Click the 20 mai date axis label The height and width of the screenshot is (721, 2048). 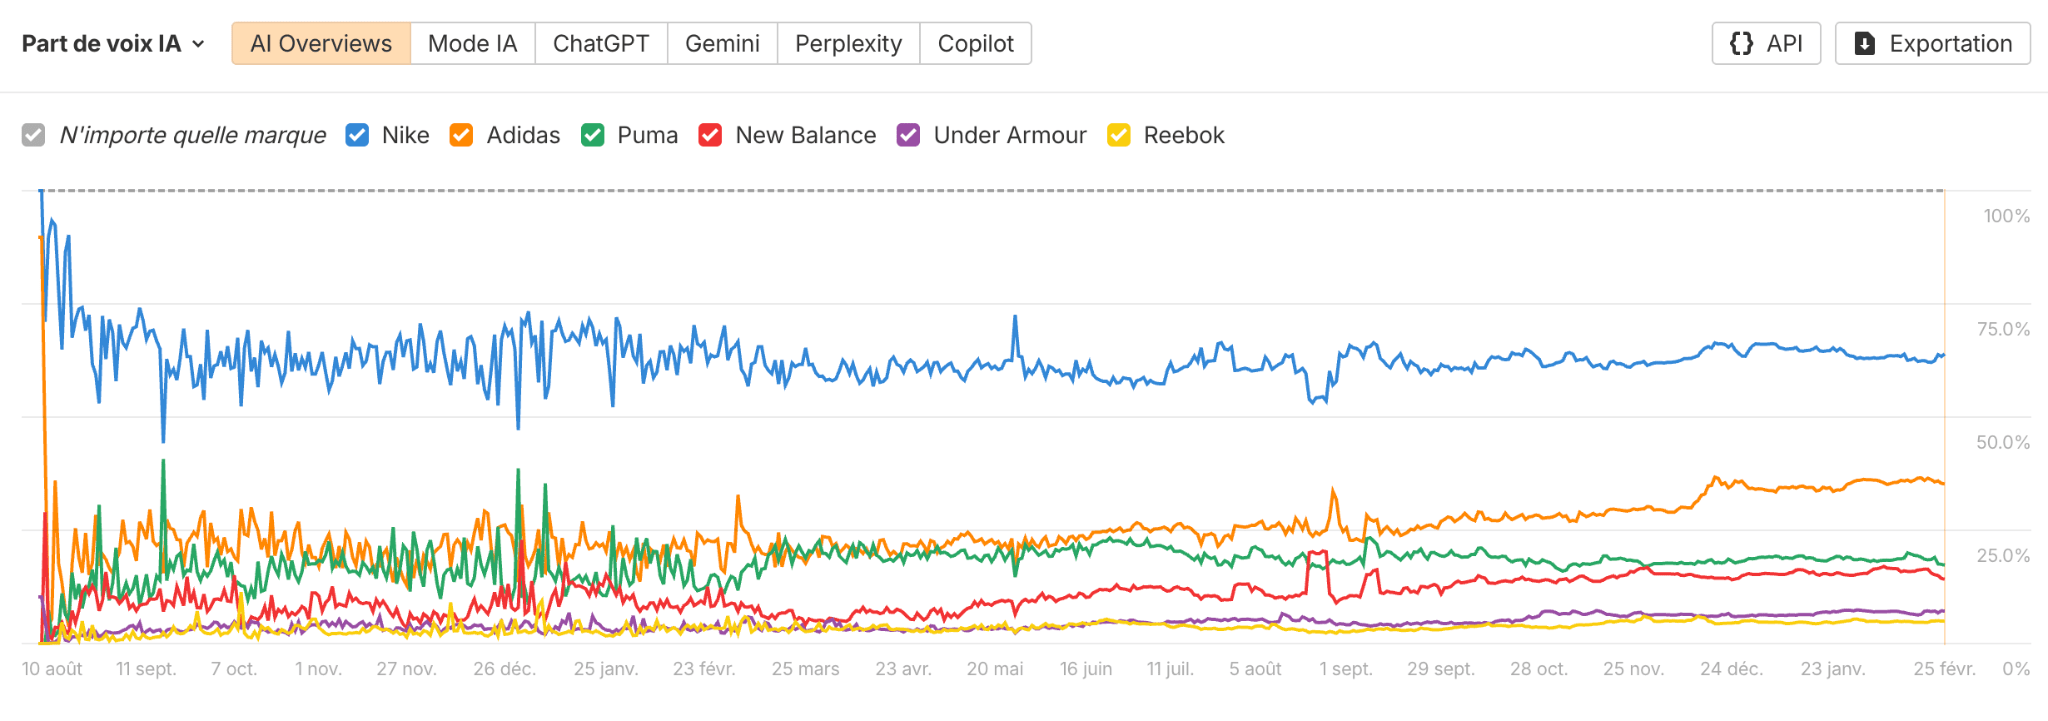[x=994, y=669]
